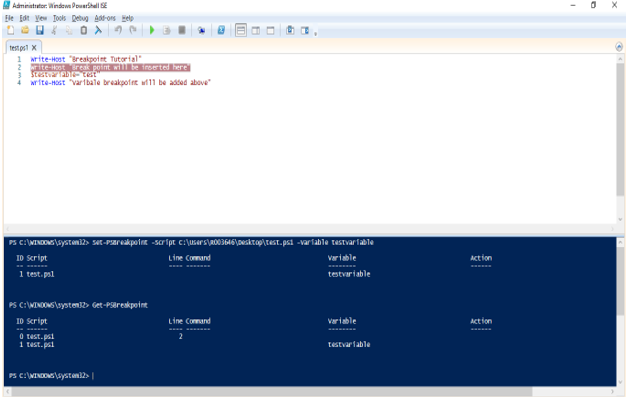626x397 pixels.
Task: Copy selection with the copy icon
Action: [x=69, y=30]
